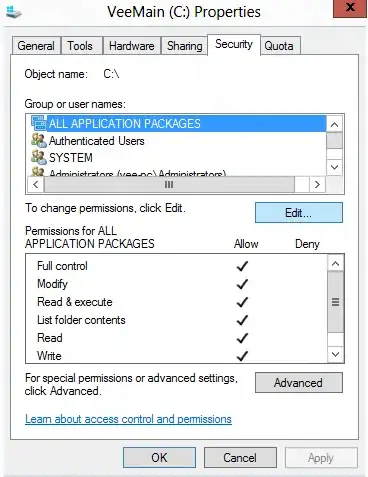Click the group list scroll up arrow
This screenshot has height=477, width=368.
pos(334,124)
